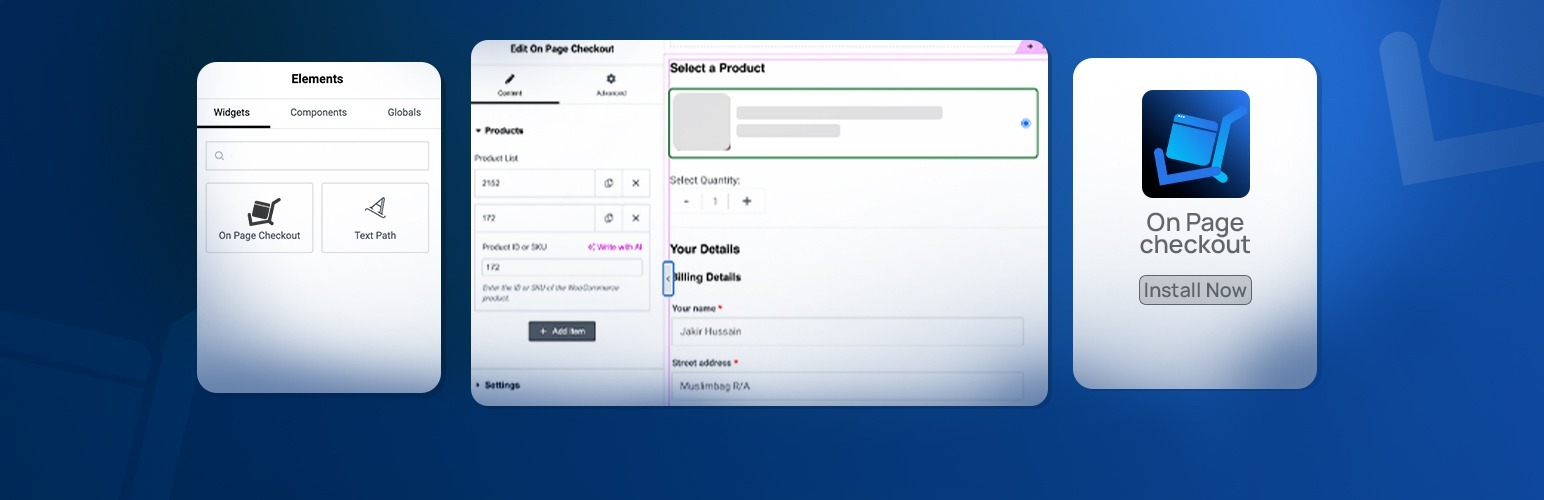
Task: Click the Your Details heading
Action: coord(705,249)
